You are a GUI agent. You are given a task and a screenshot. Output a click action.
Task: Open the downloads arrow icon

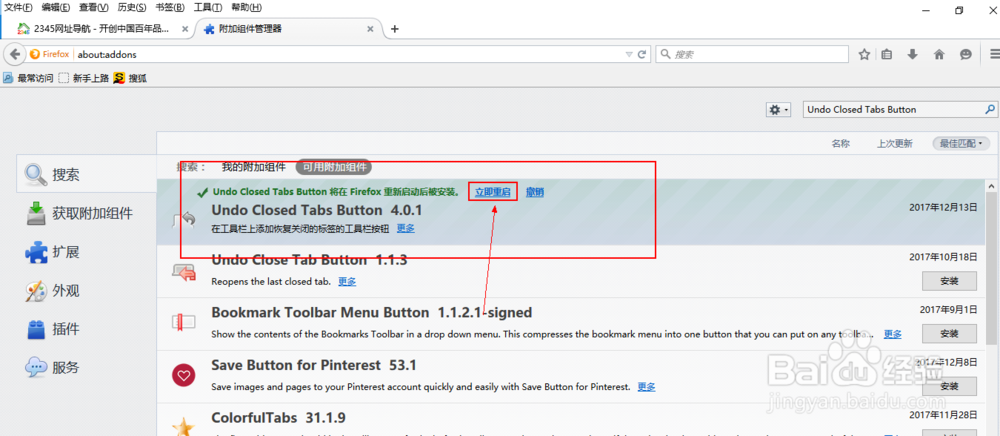pos(913,55)
